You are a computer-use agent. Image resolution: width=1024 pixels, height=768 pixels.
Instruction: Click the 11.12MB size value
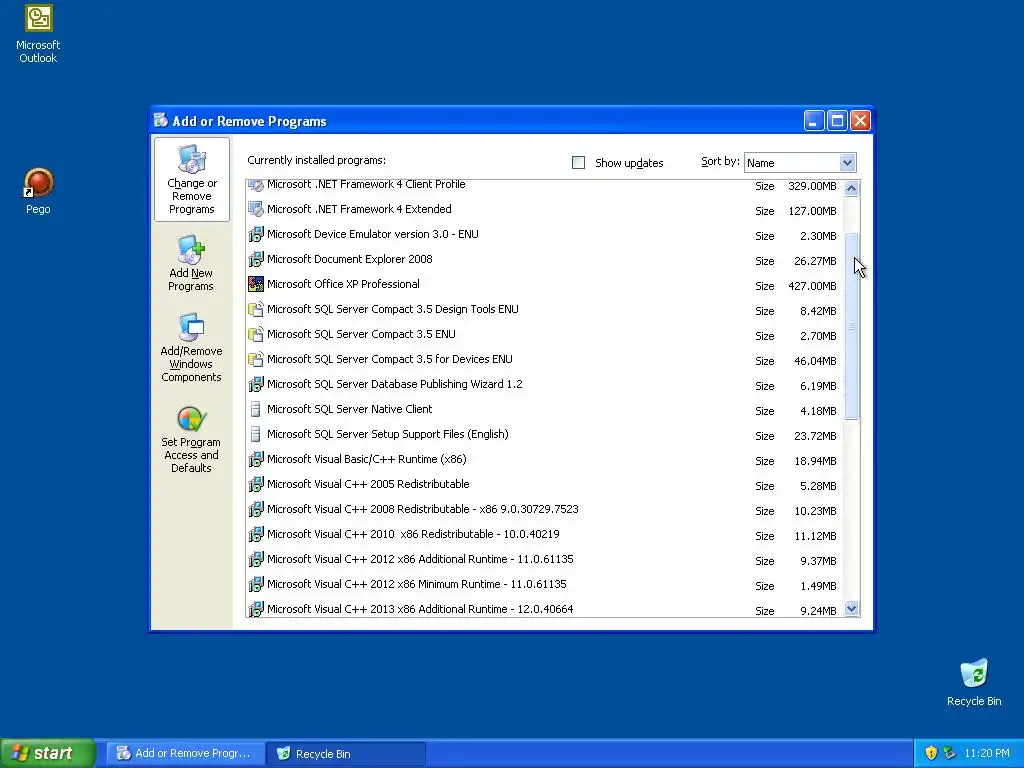click(x=815, y=536)
